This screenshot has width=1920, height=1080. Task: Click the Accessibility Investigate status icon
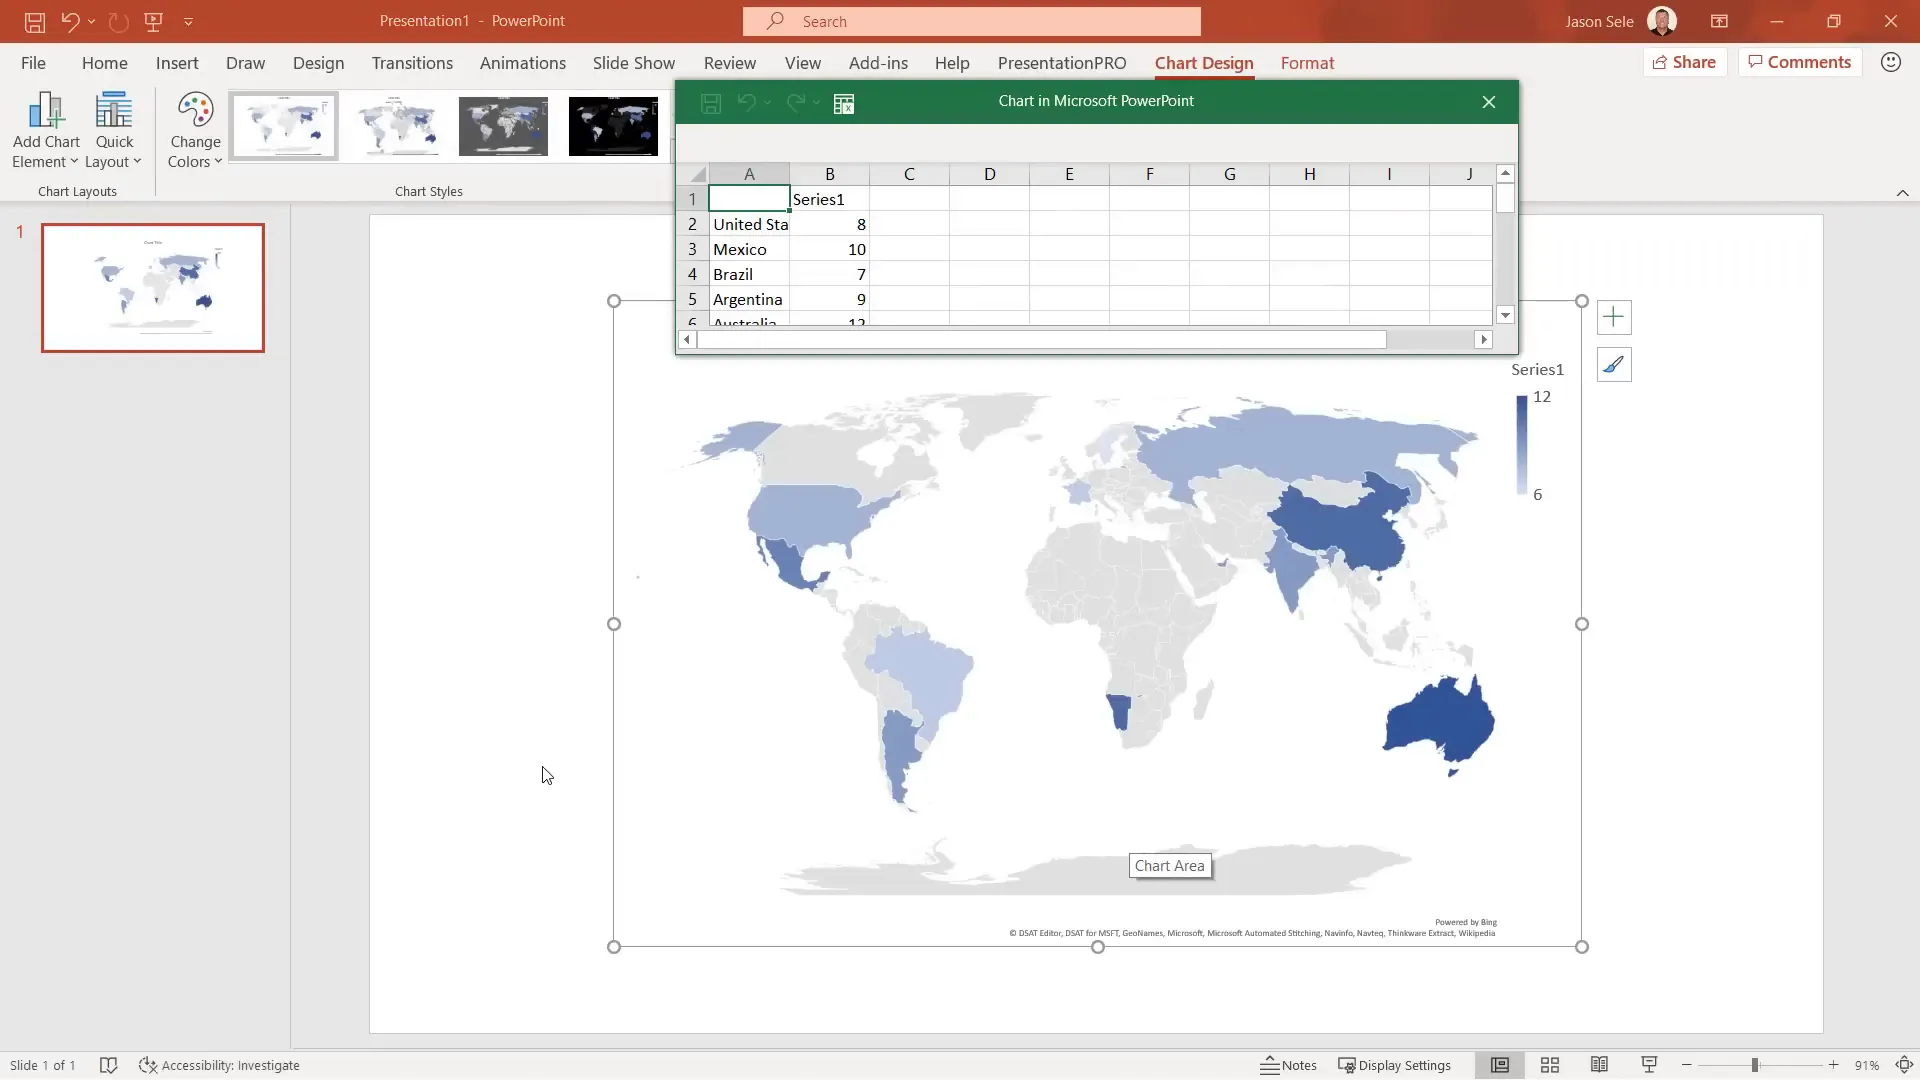148,1065
